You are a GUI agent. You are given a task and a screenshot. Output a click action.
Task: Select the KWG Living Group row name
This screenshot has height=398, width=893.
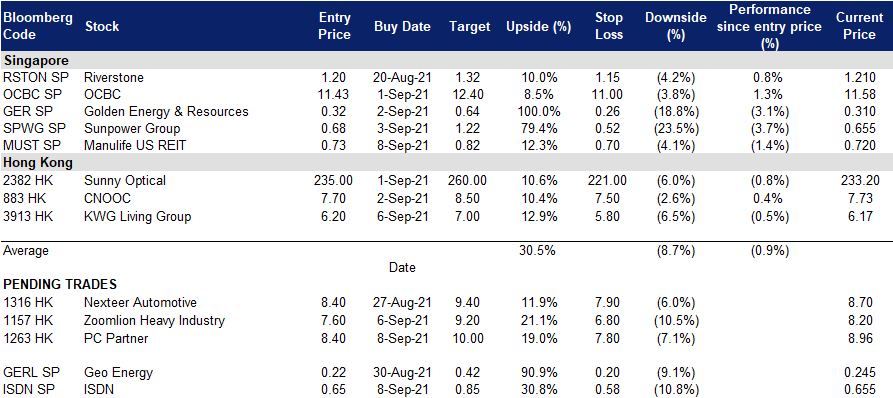137,216
